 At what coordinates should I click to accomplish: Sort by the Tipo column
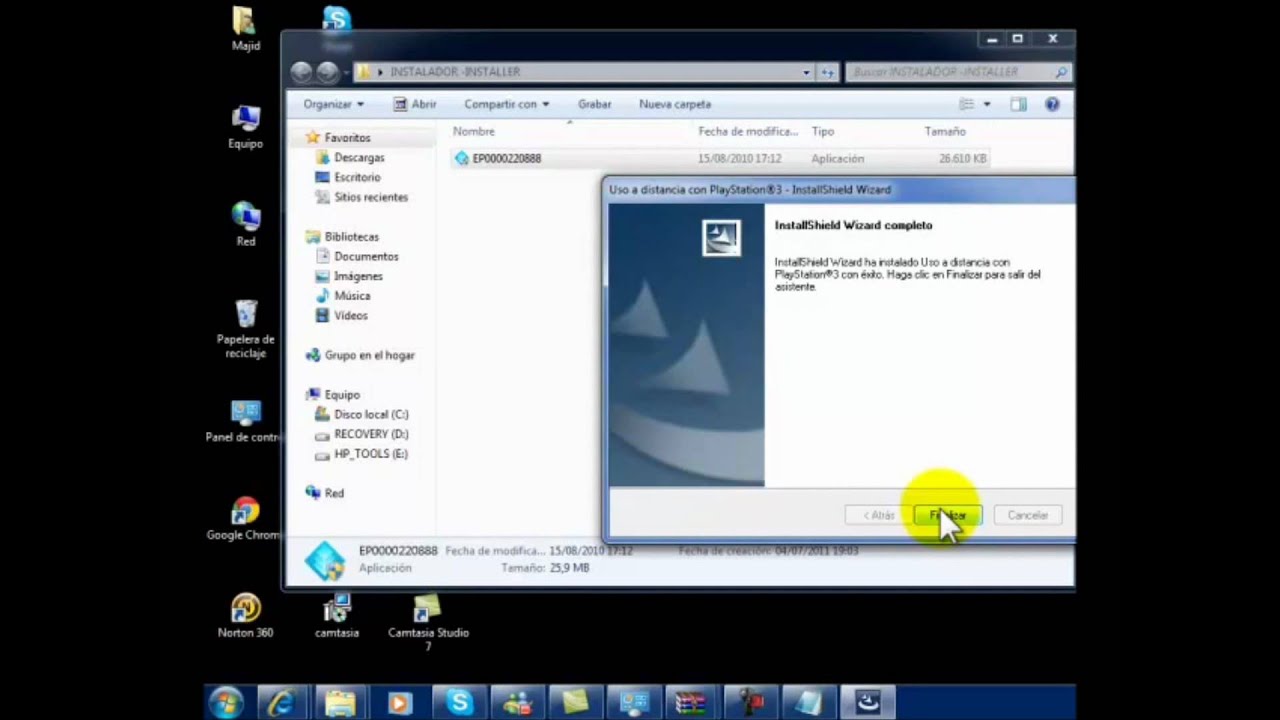(823, 132)
